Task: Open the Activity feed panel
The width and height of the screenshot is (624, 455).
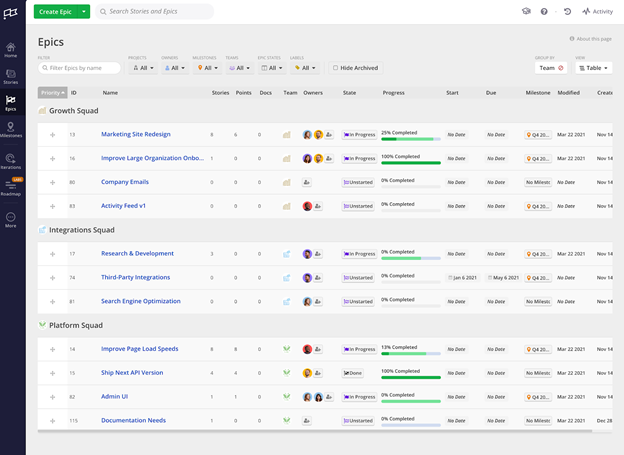Action: (x=597, y=12)
